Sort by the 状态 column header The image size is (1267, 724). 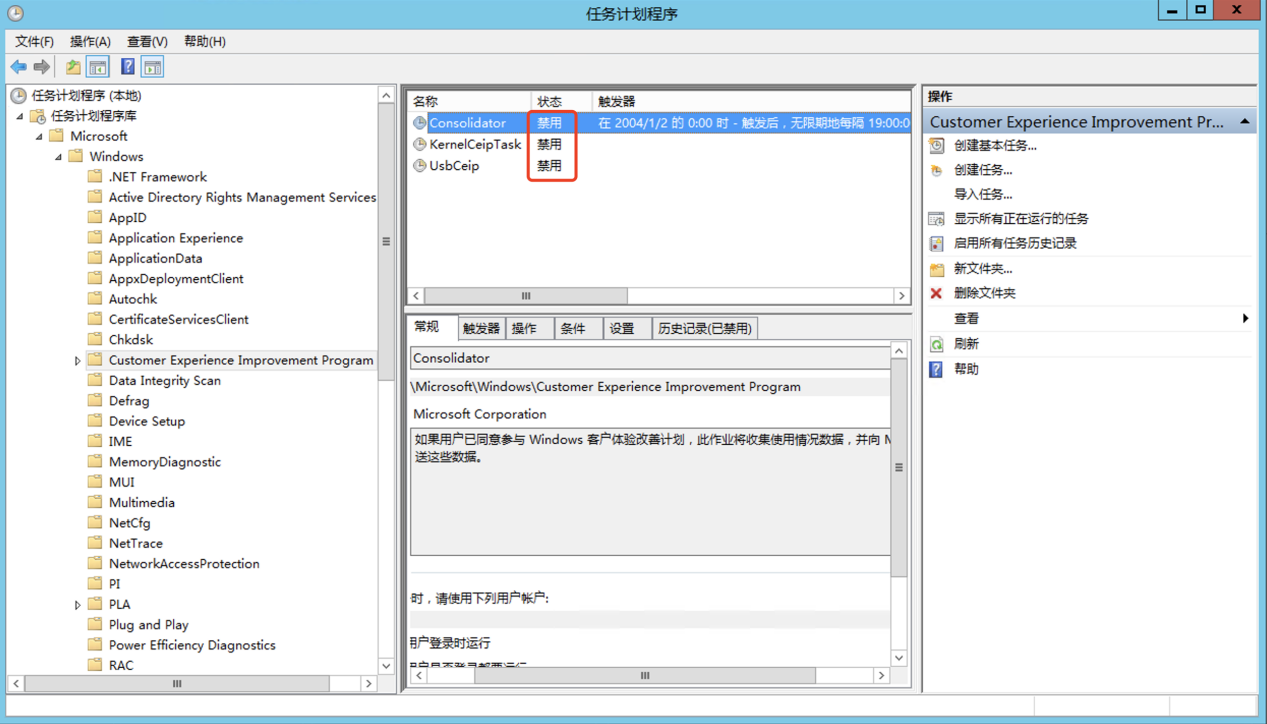pos(561,101)
